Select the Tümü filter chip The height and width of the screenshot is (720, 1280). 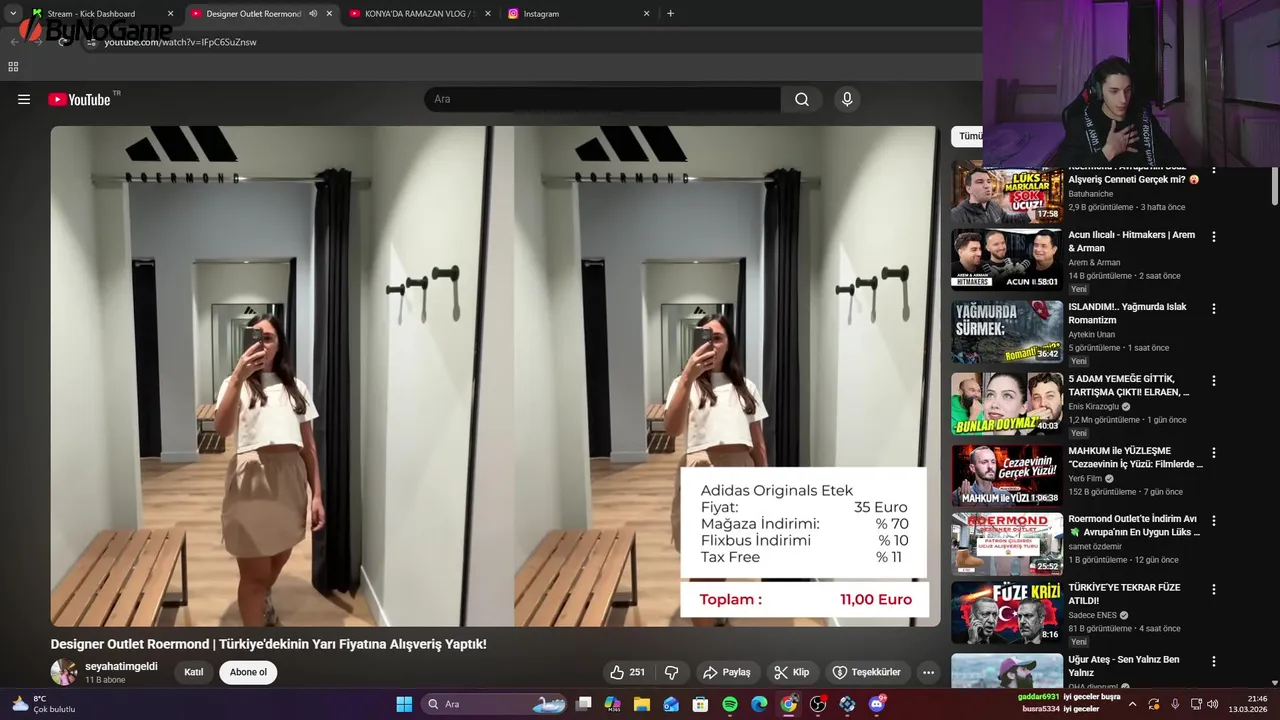(968, 136)
